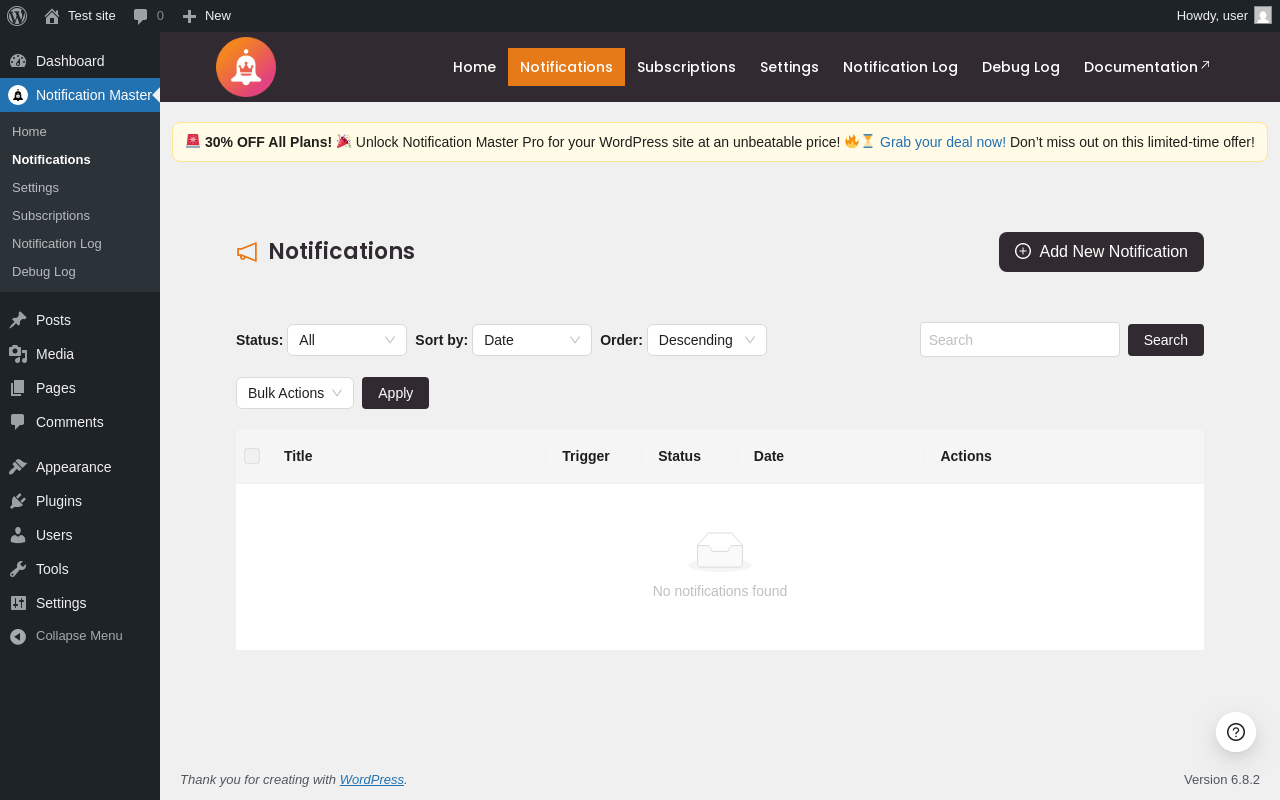
Task: Click the external link arrow next to Documentation
Action: (x=1206, y=65)
